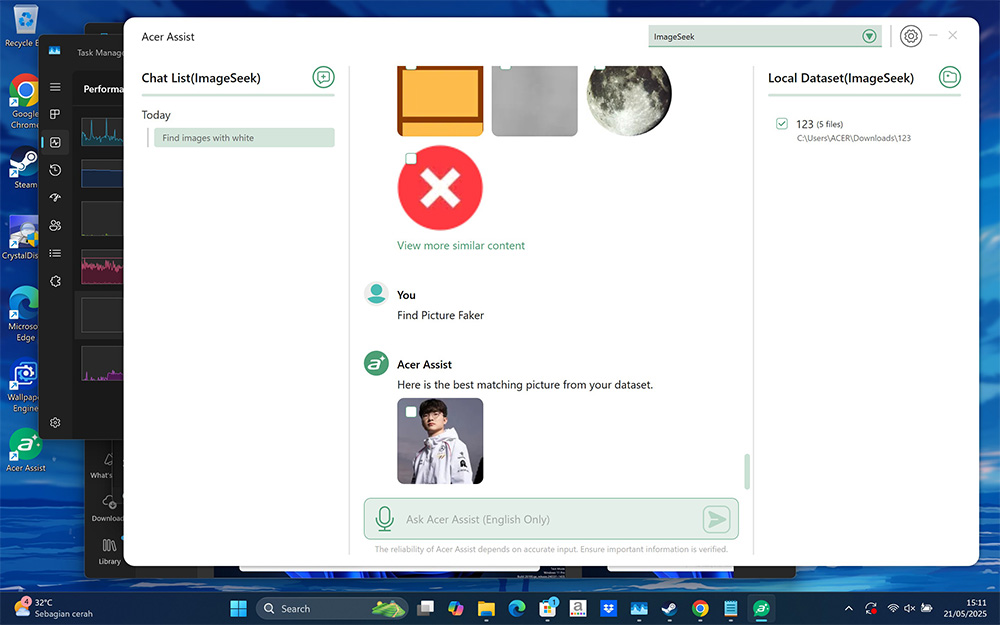Open Wallpaper Engine desktop shortcut
1000x625 pixels.
click(x=24, y=387)
